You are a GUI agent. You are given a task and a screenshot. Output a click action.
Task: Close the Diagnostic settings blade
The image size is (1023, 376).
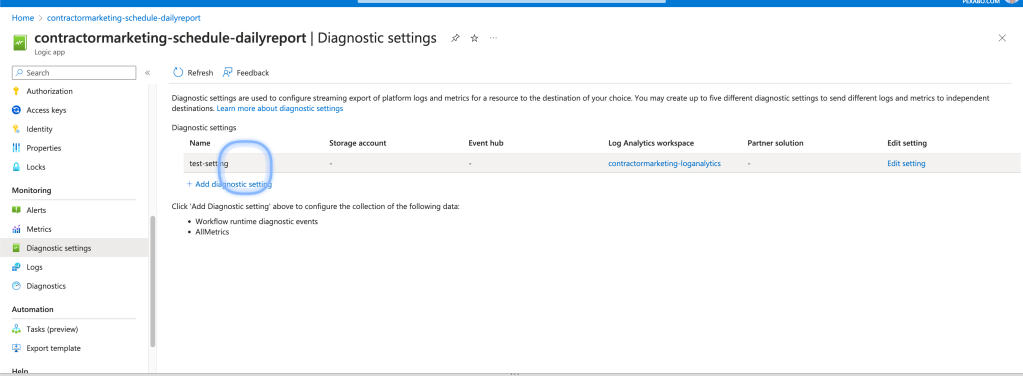pyautogui.click(x=1002, y=38)
